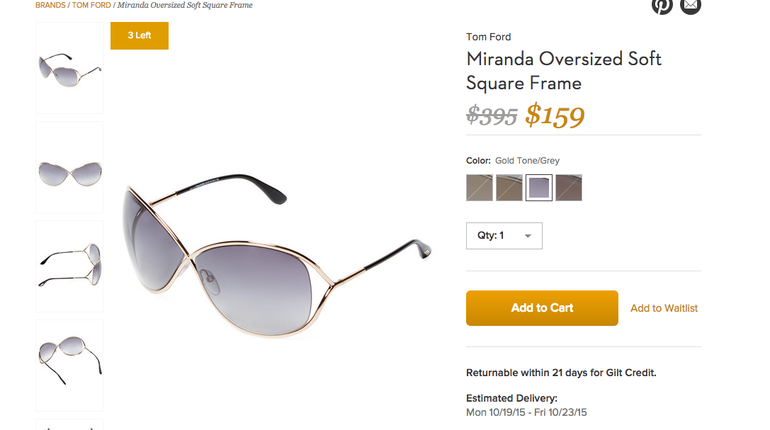770x430 pixels.
Task: Click the Tom Ford brand name above title
Action: (x=489, y=37)
